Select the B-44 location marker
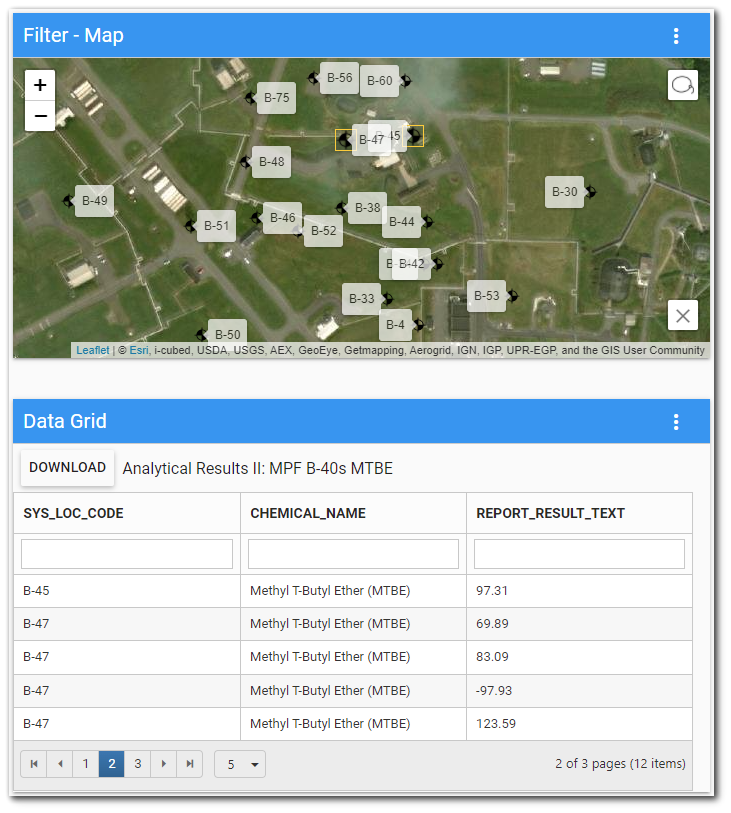The height and width of the screenshot is (813, 731). (427, 222)
